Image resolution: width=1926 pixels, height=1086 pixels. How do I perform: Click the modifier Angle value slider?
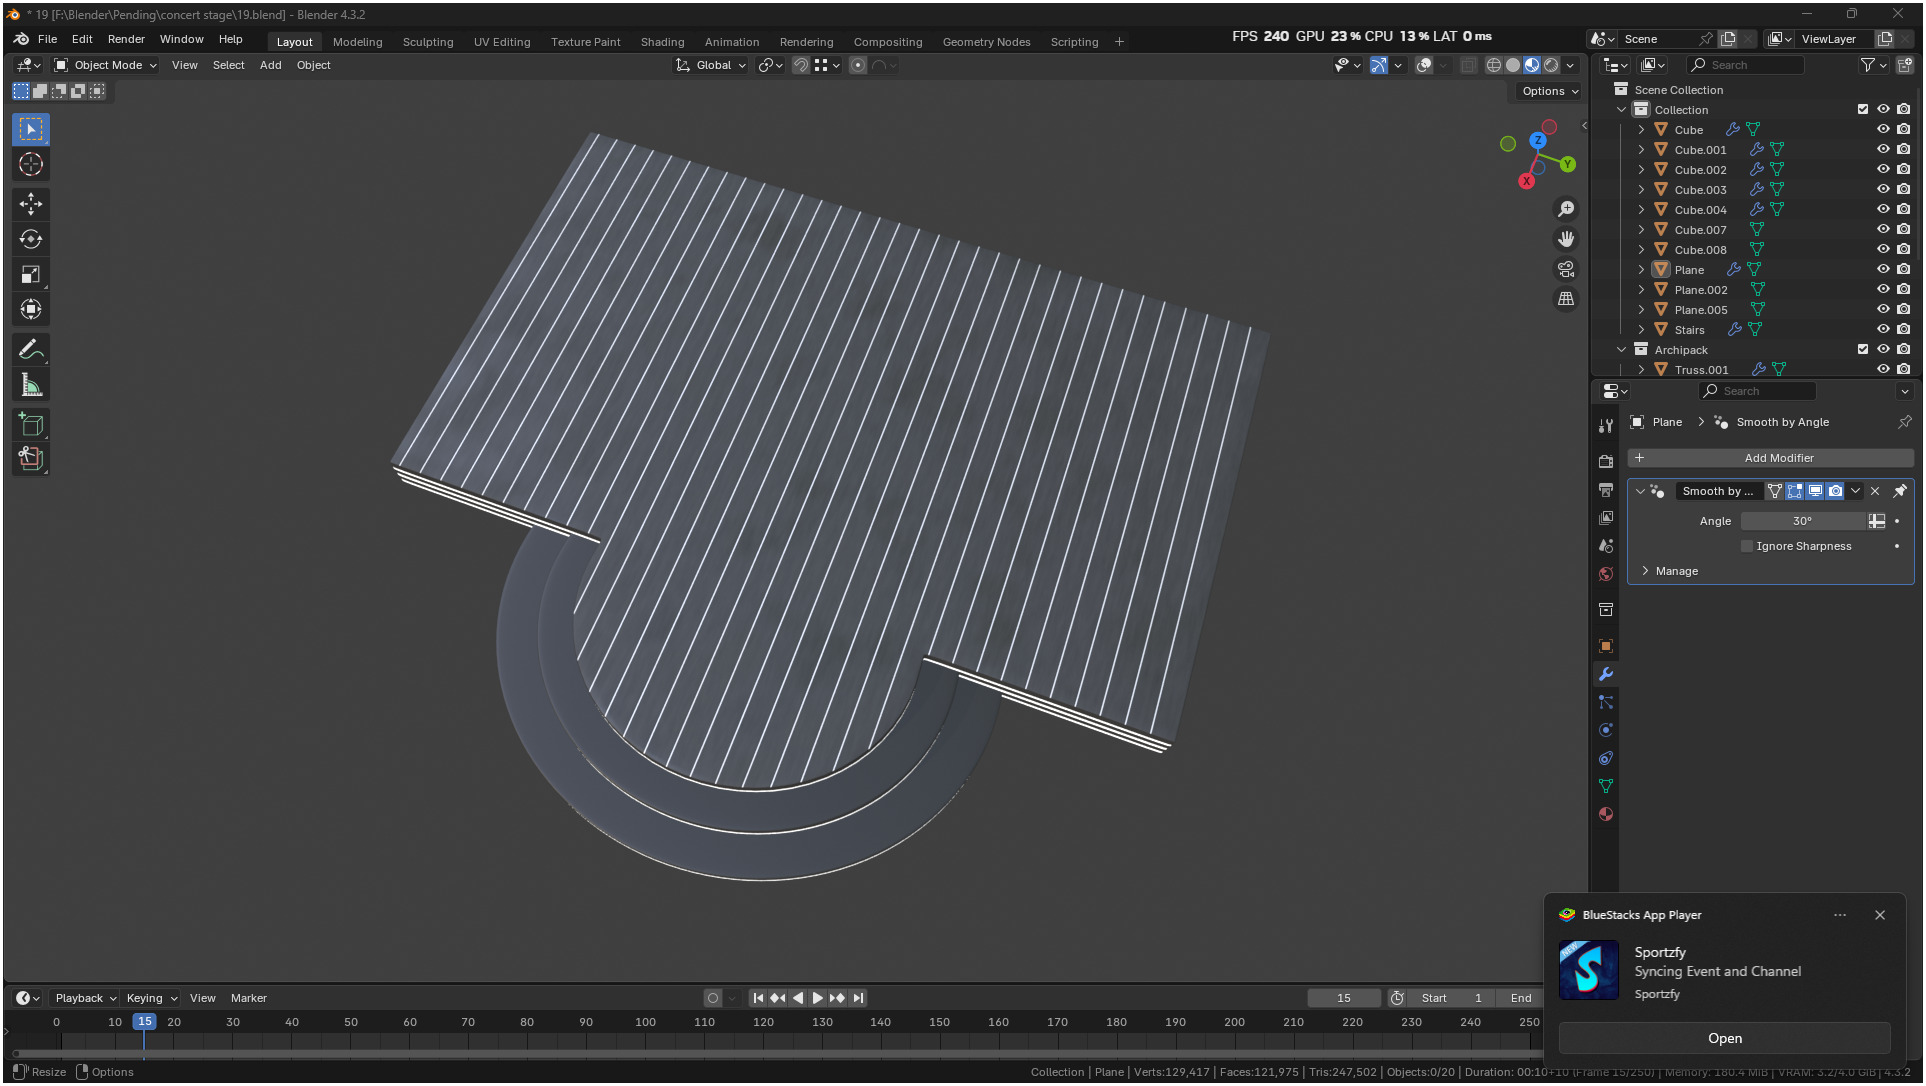click(x=1801, y=521)
